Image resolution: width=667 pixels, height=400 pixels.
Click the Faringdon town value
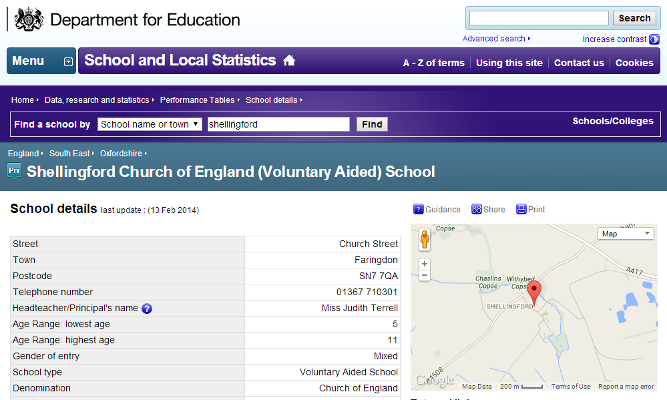(x=376, y=260)
